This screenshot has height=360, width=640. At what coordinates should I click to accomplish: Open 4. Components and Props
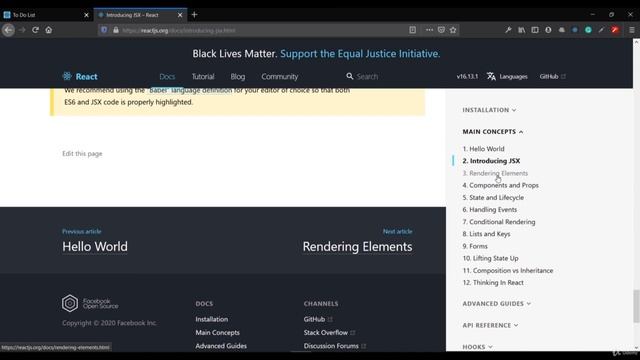point(500,185)
